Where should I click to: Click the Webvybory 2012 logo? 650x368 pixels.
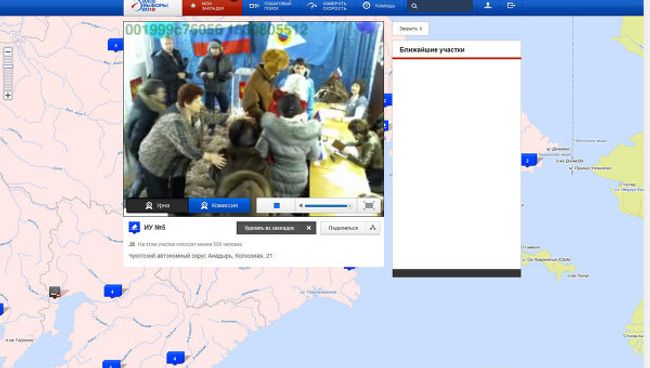tap(153, 6)
